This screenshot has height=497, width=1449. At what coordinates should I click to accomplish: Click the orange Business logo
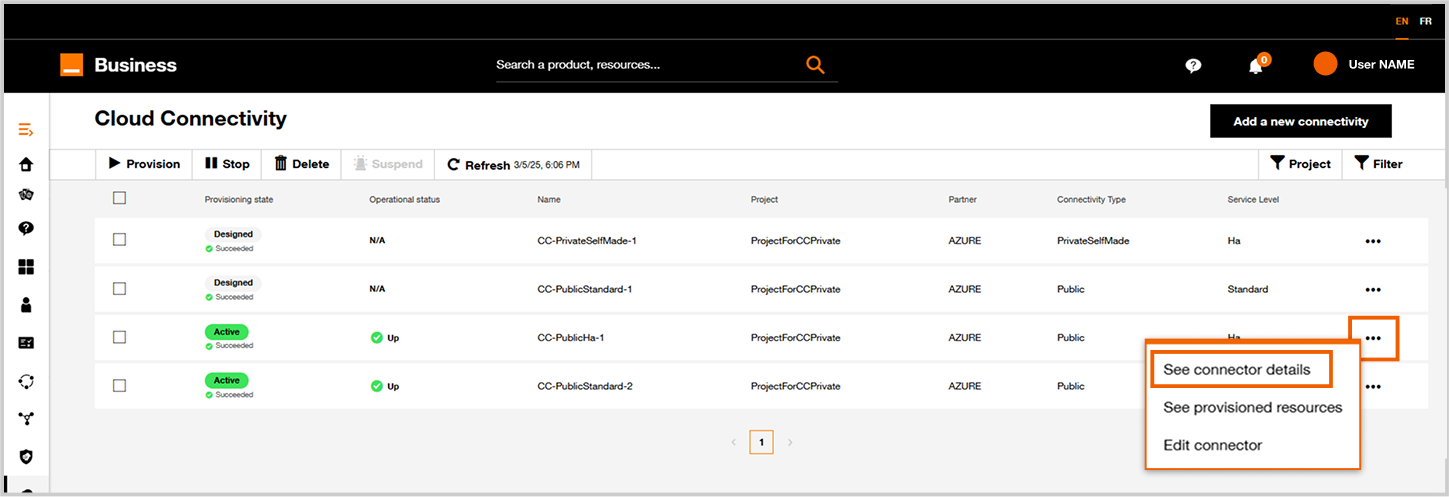point(70,65)
